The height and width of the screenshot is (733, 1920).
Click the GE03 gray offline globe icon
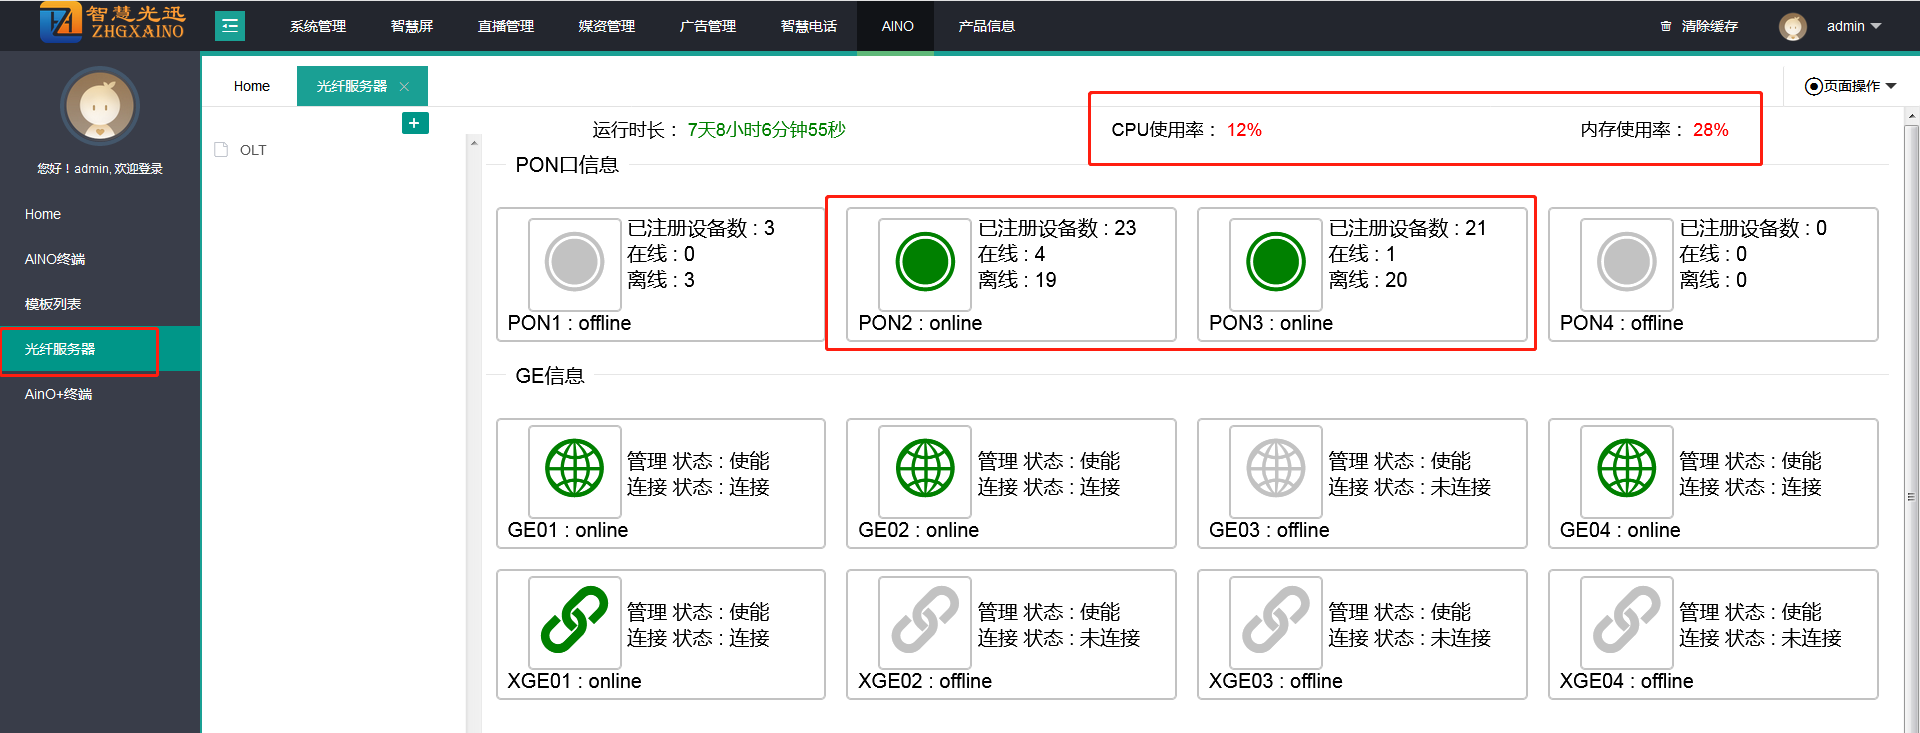(x=1275, y=468)
